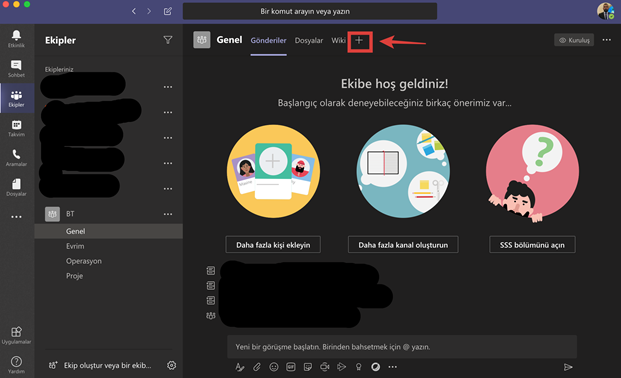Open the Dosyalar files icon in left rail
Screen dimensions: 621x378
(x=16, y=187)
